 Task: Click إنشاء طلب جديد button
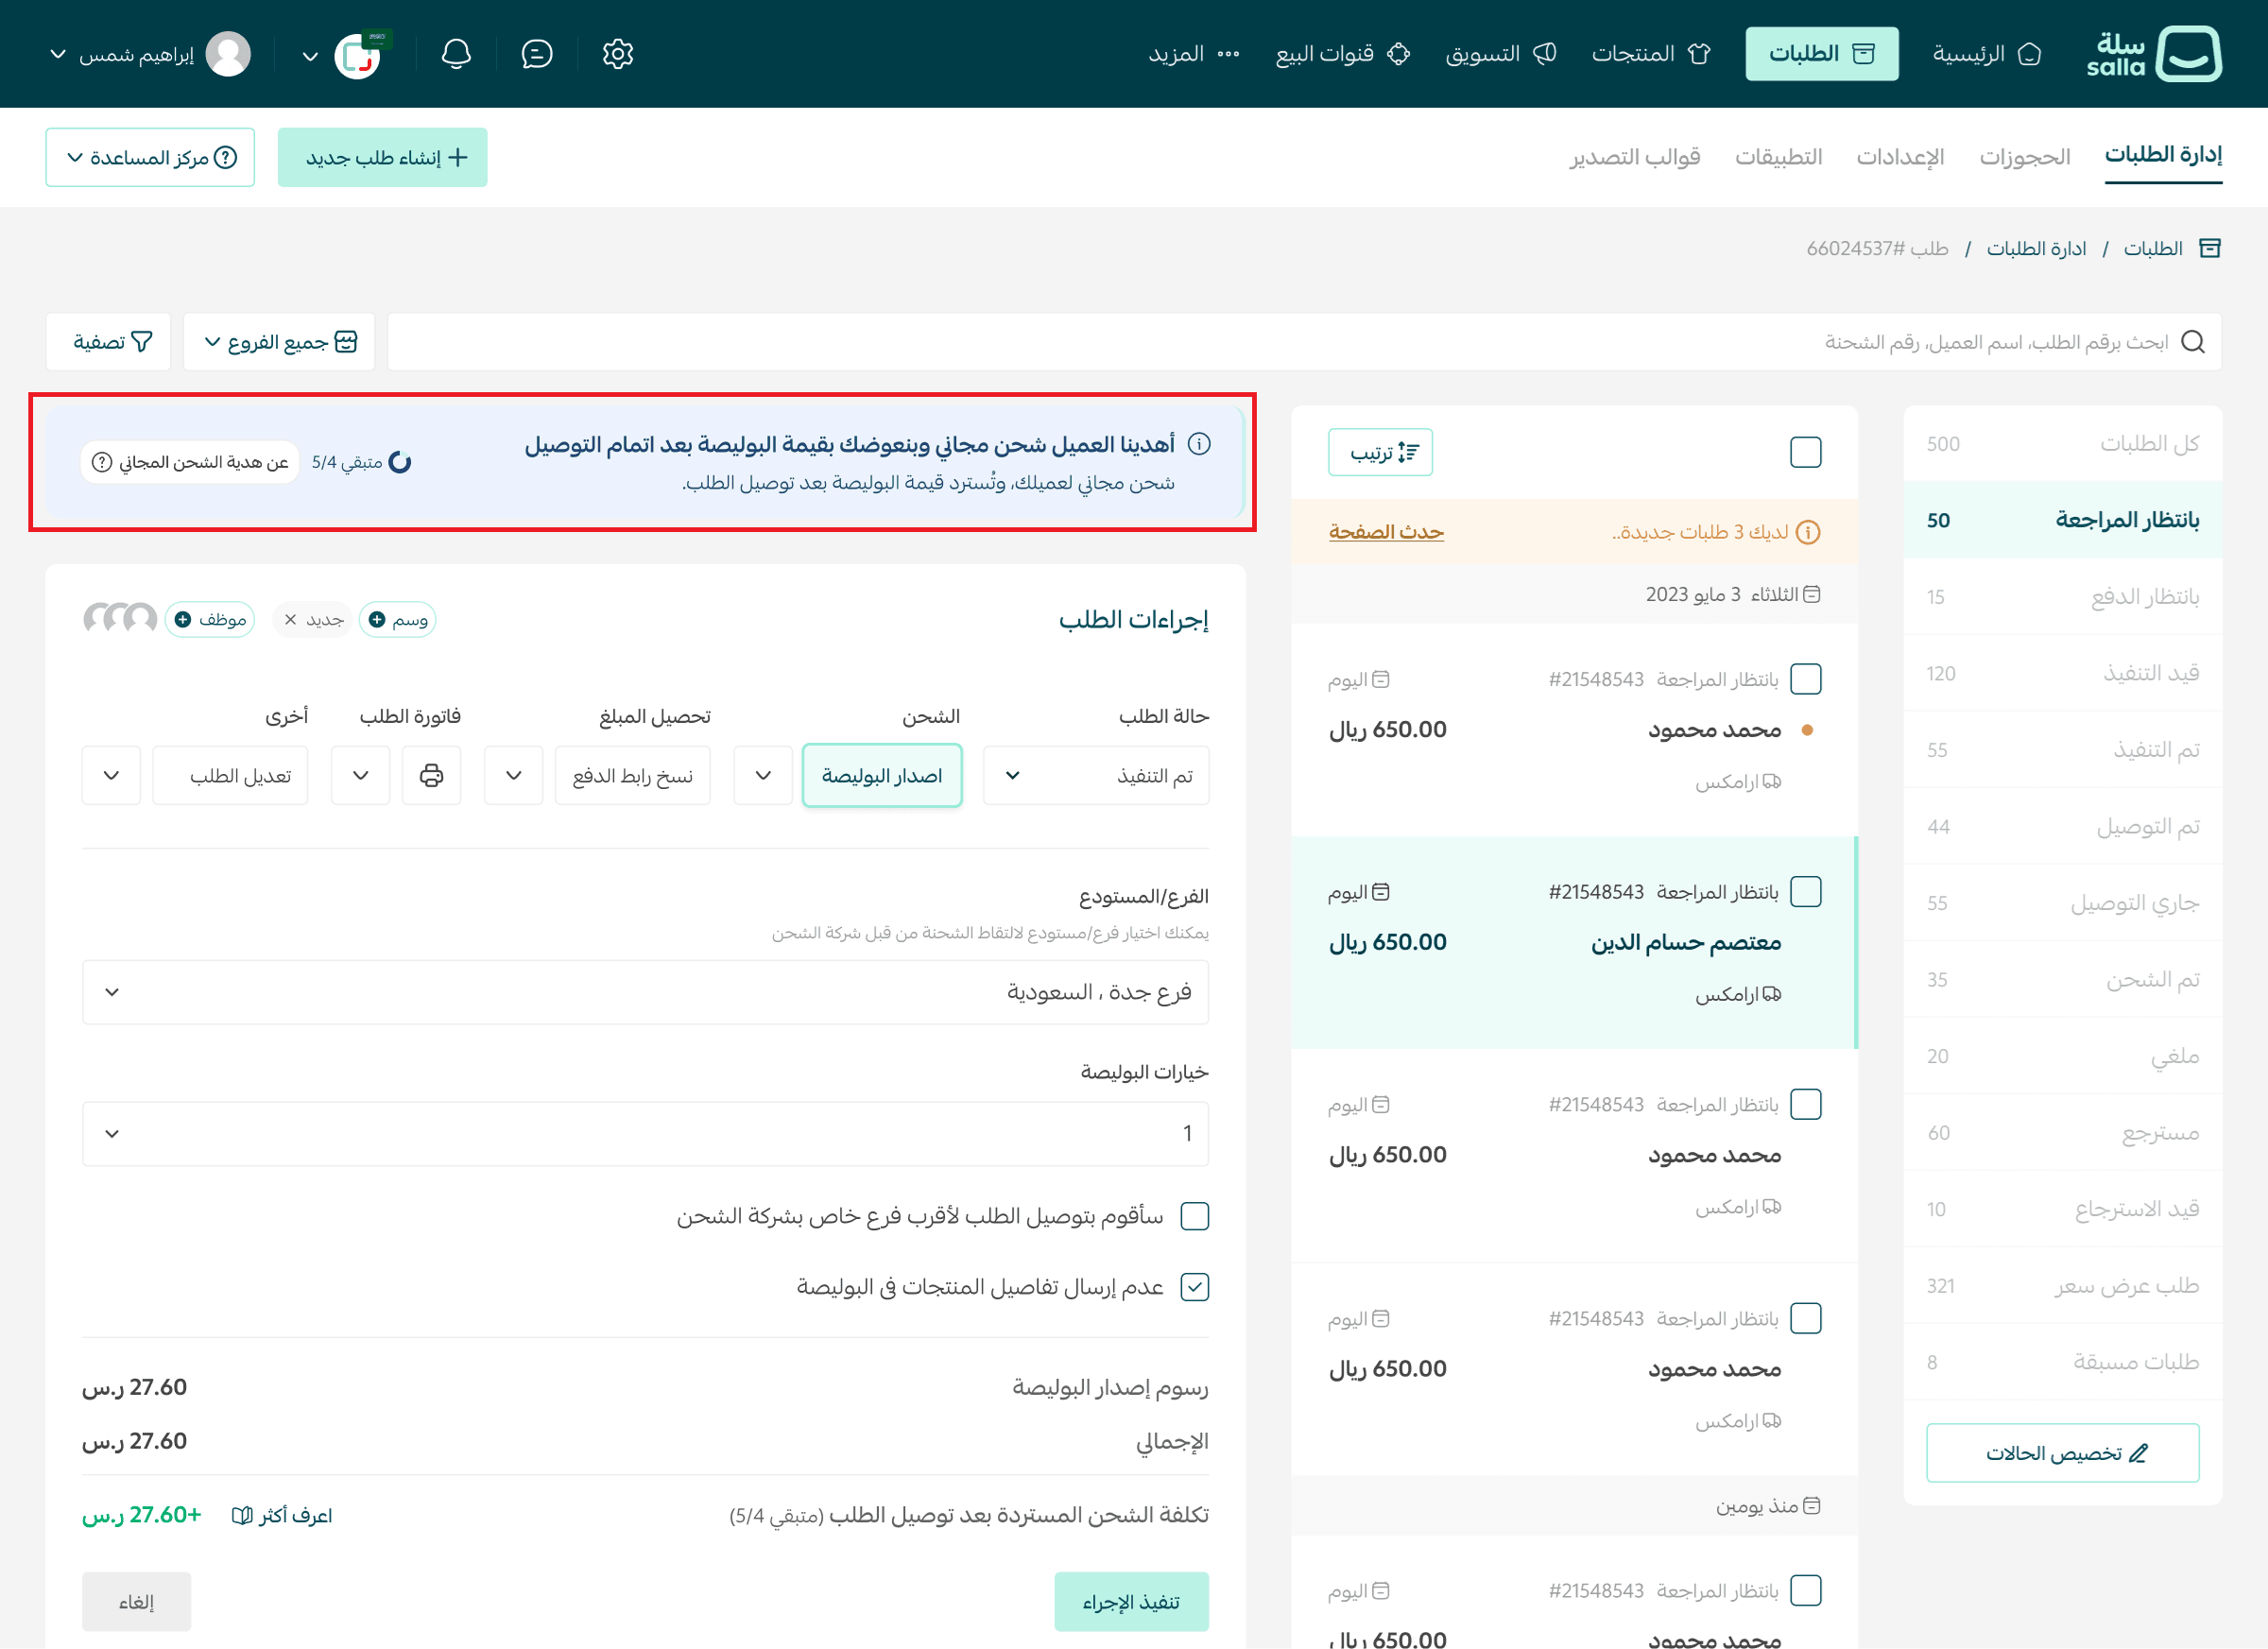(x=383, y=157)
